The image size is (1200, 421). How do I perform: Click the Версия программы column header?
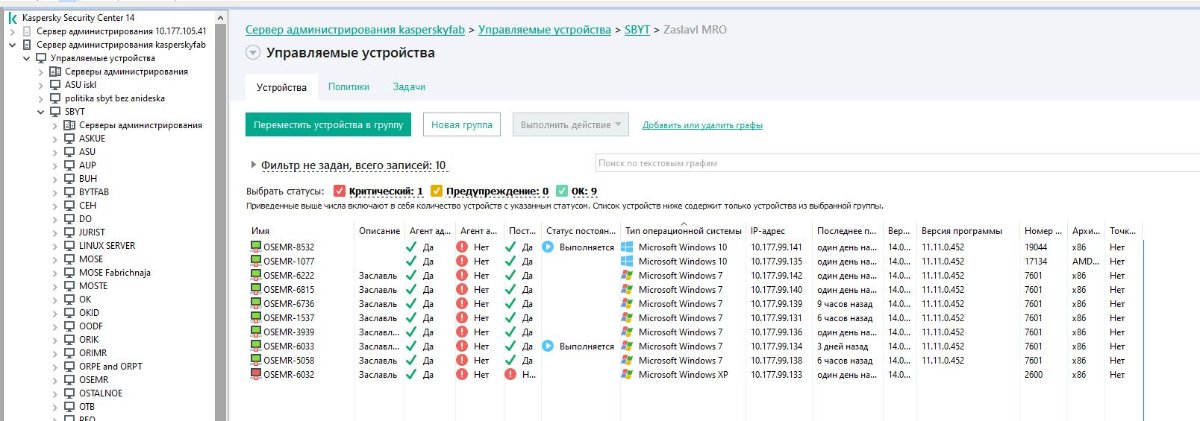961,231
